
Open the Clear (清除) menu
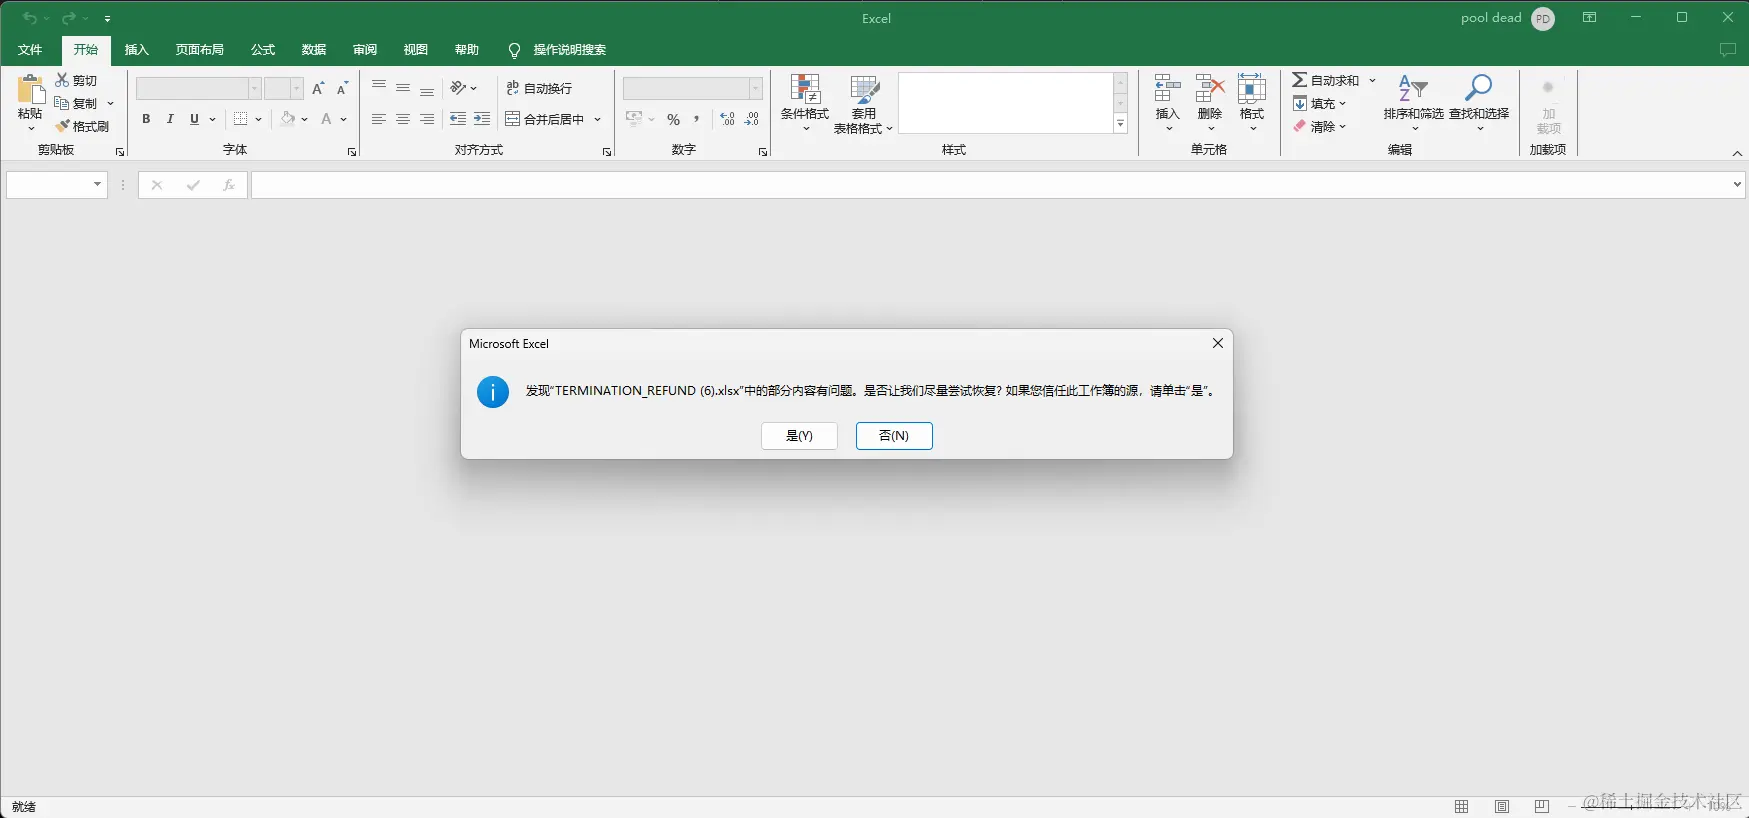1319,126
